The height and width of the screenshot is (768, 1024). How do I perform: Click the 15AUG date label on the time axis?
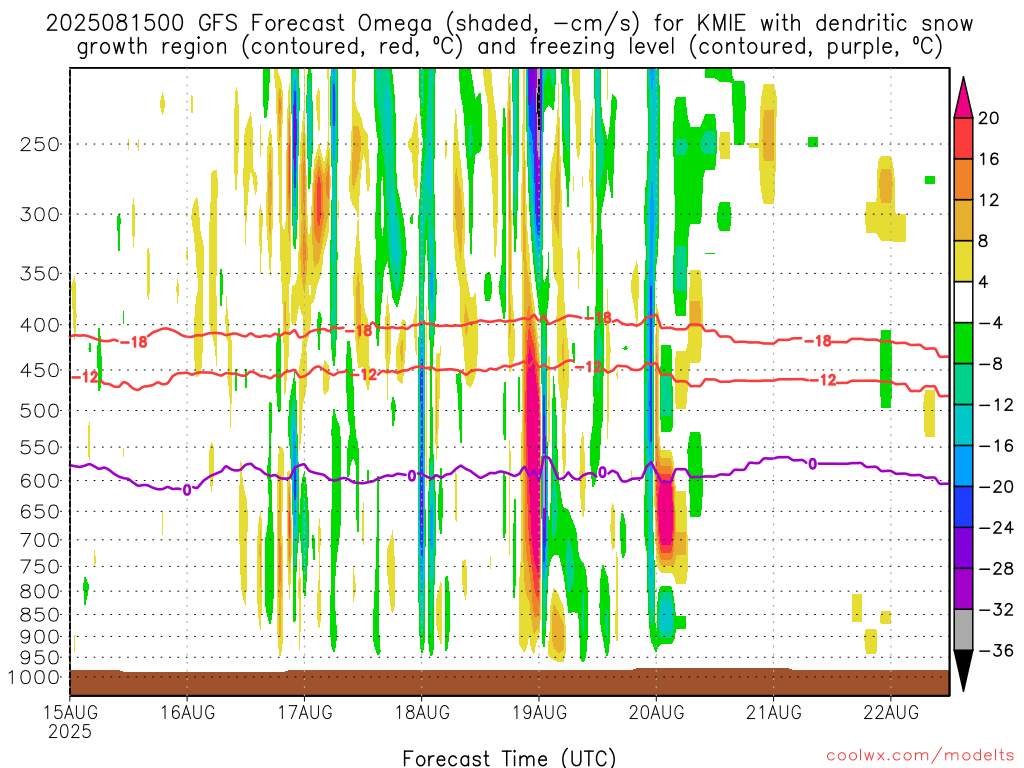tap(70, 712)
